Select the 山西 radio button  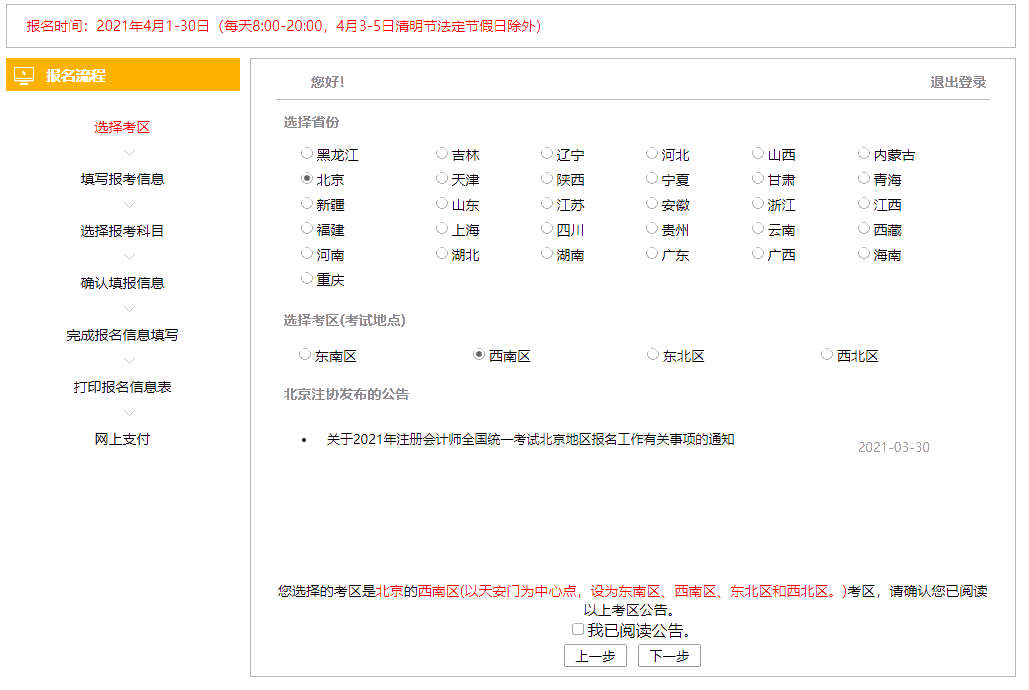pyautogui.click(x=758, y=154)
